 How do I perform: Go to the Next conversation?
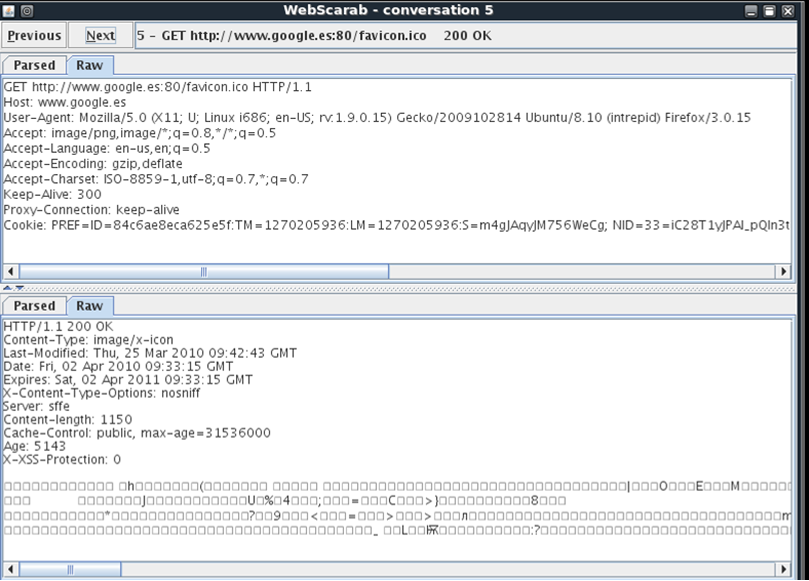point(100,36)
